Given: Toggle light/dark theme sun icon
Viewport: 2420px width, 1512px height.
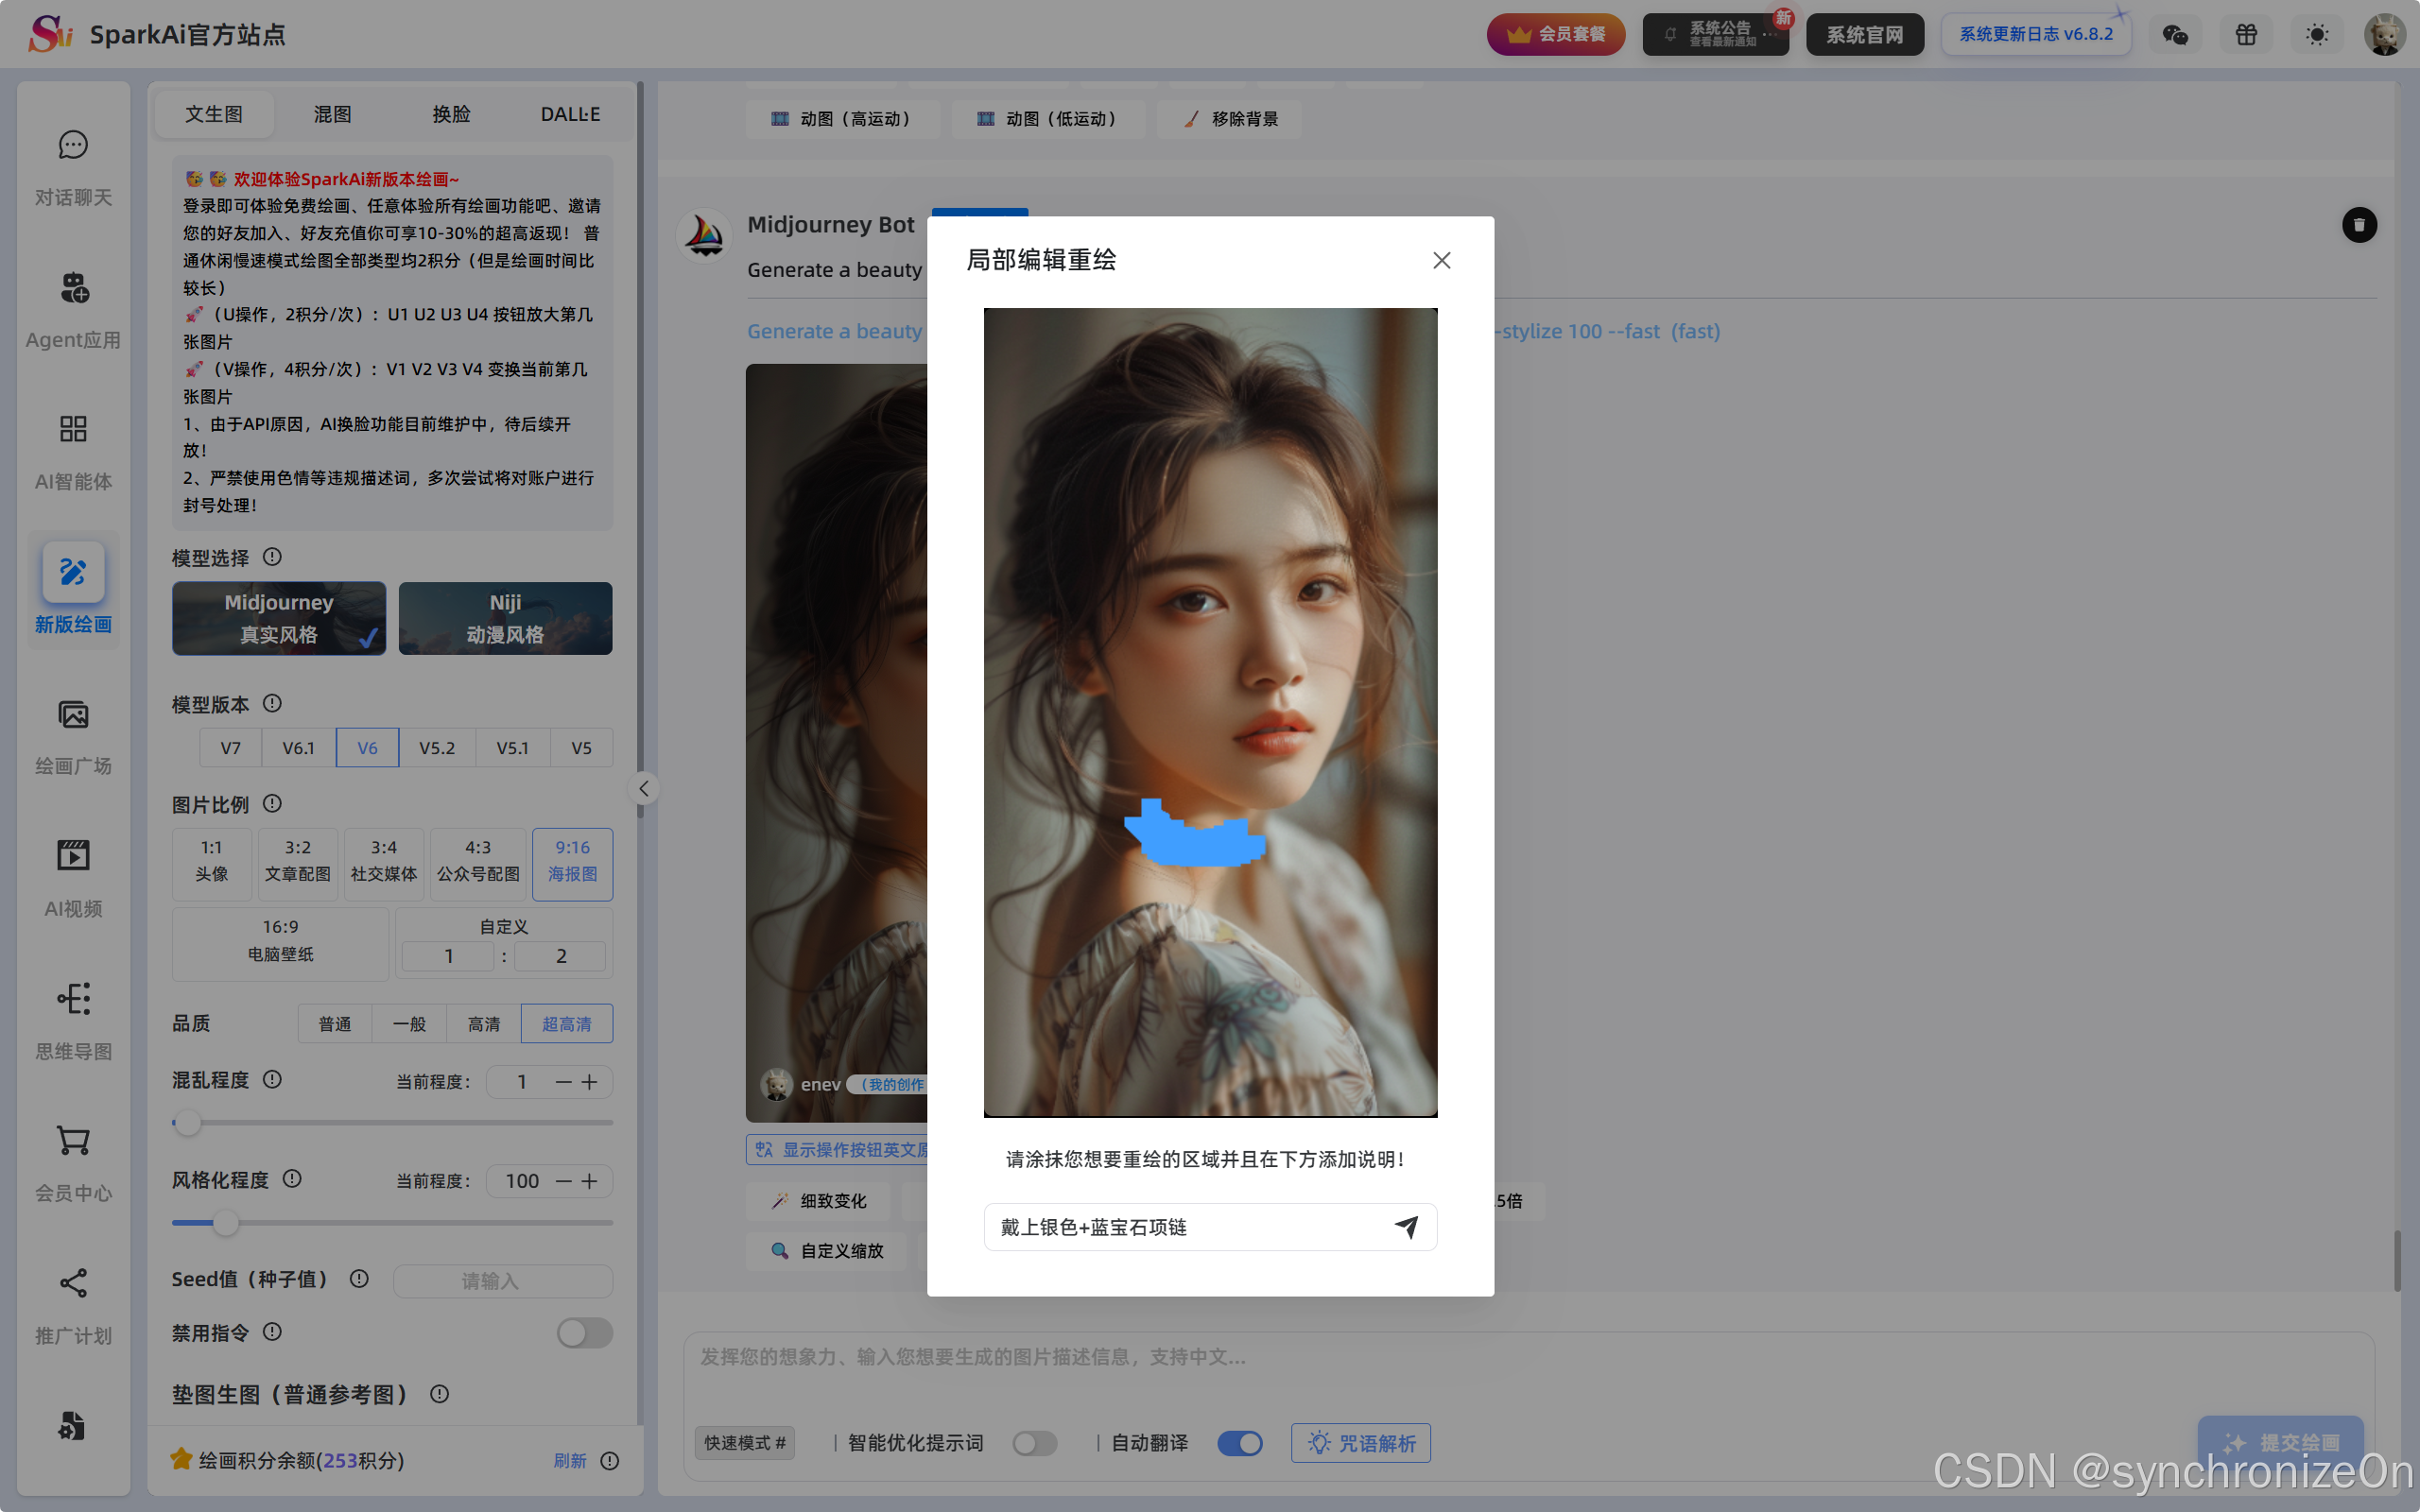Looking at the screenshot, I should 2317,35.
